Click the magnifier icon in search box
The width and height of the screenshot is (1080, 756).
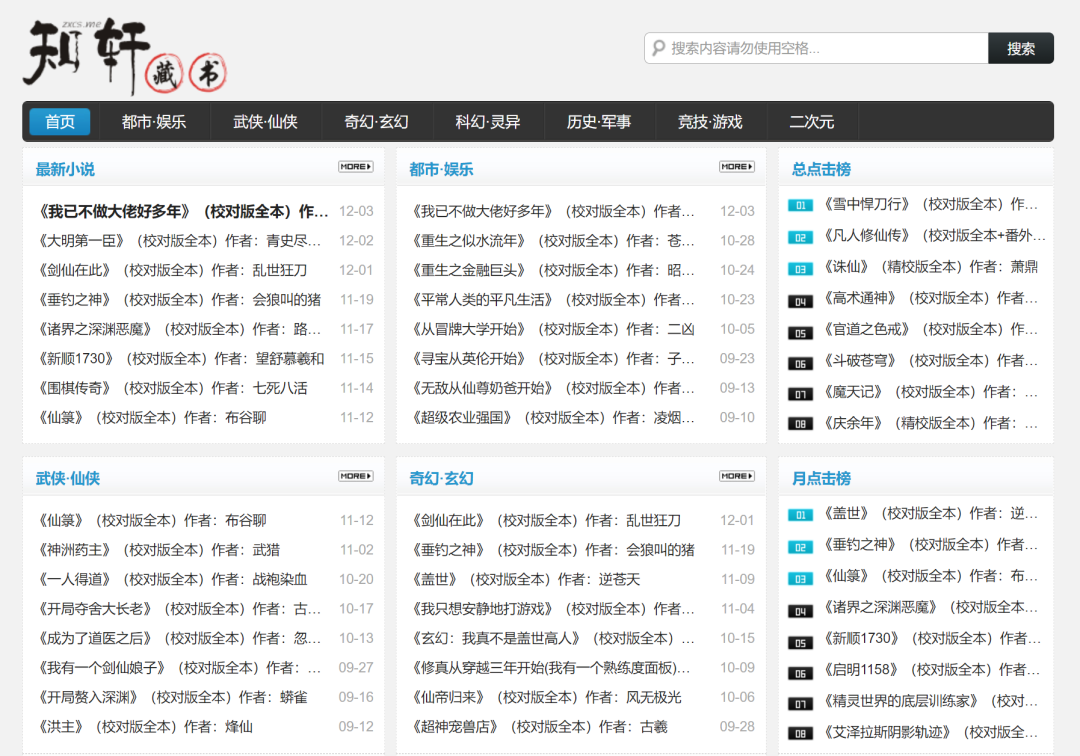658,48
